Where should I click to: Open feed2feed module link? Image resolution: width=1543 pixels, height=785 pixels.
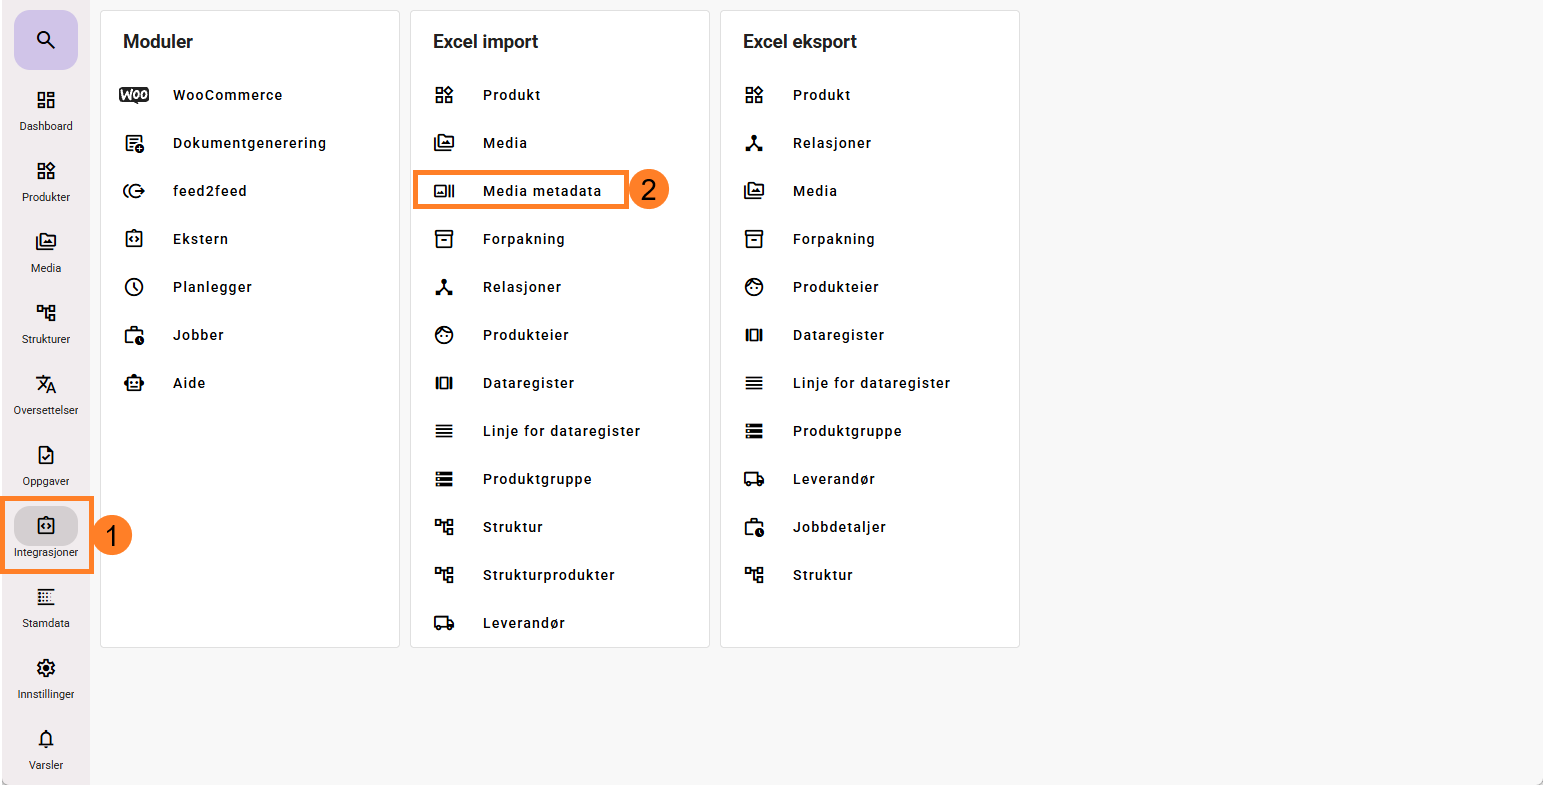[209, 191]
